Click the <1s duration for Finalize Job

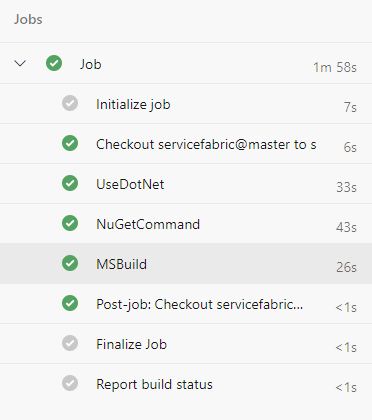click(x=346, y=347)
